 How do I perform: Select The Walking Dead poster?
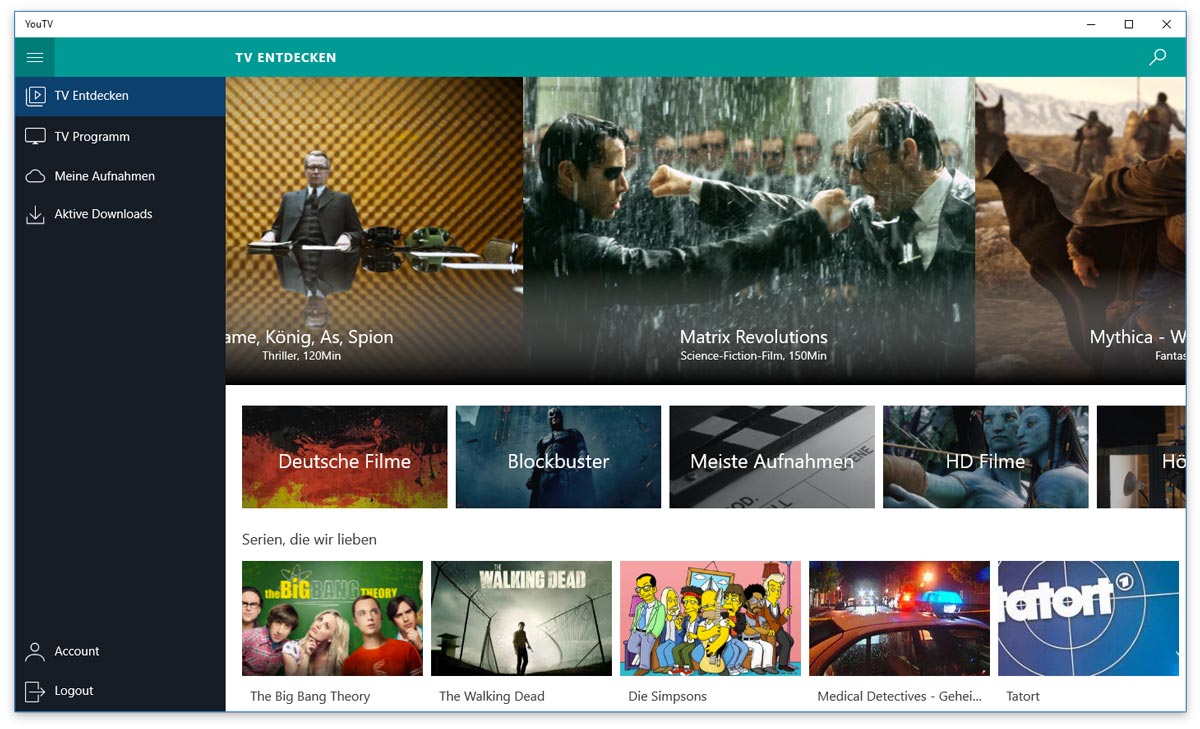click(521, 618)
